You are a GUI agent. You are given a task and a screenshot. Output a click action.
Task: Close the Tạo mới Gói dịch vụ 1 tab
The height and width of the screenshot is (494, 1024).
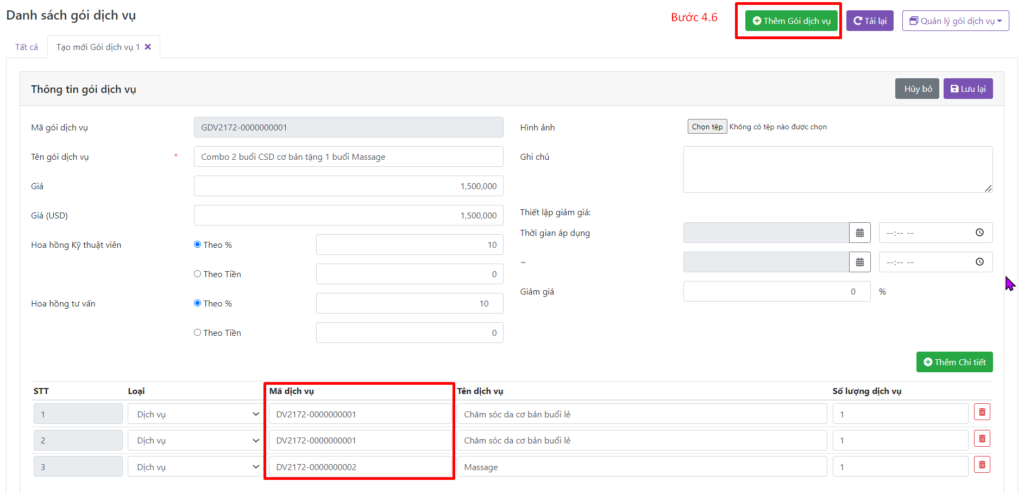(148, 47)
